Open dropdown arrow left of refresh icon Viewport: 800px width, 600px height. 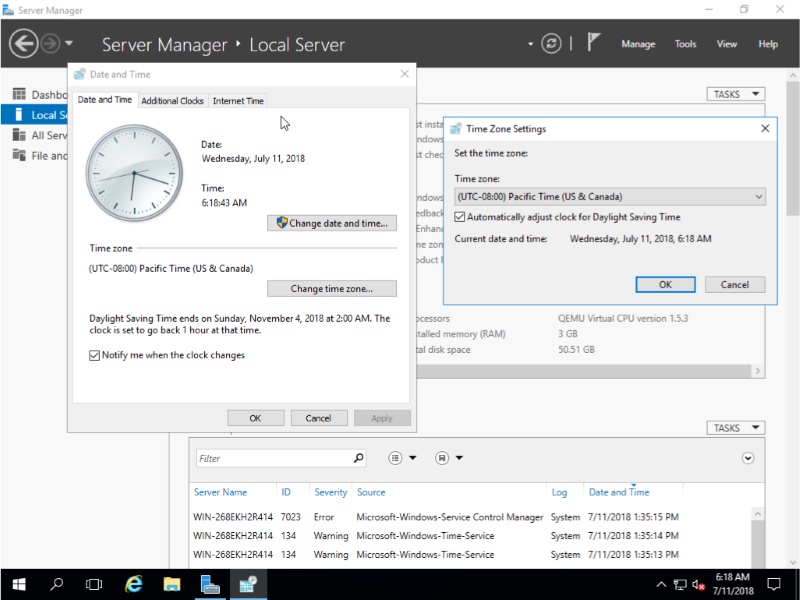point(530,44)
